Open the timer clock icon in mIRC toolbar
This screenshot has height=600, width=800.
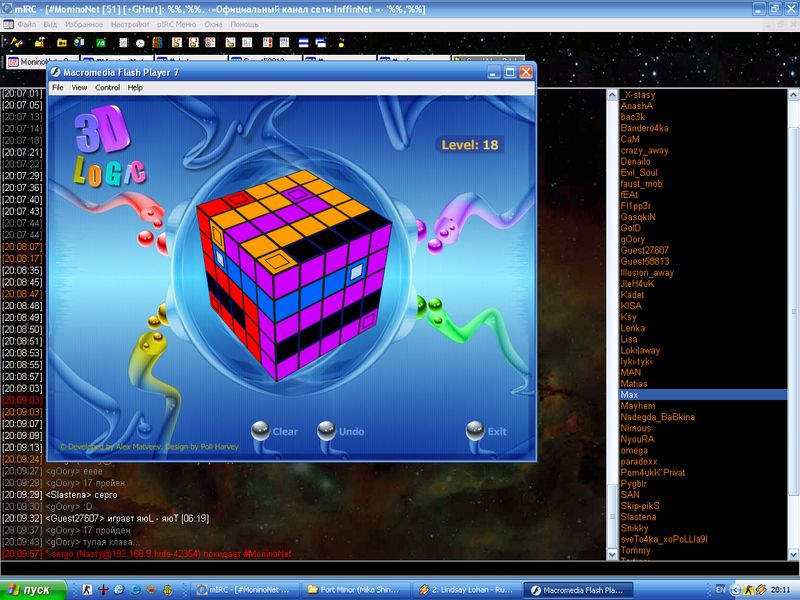(x=140, y=43)
